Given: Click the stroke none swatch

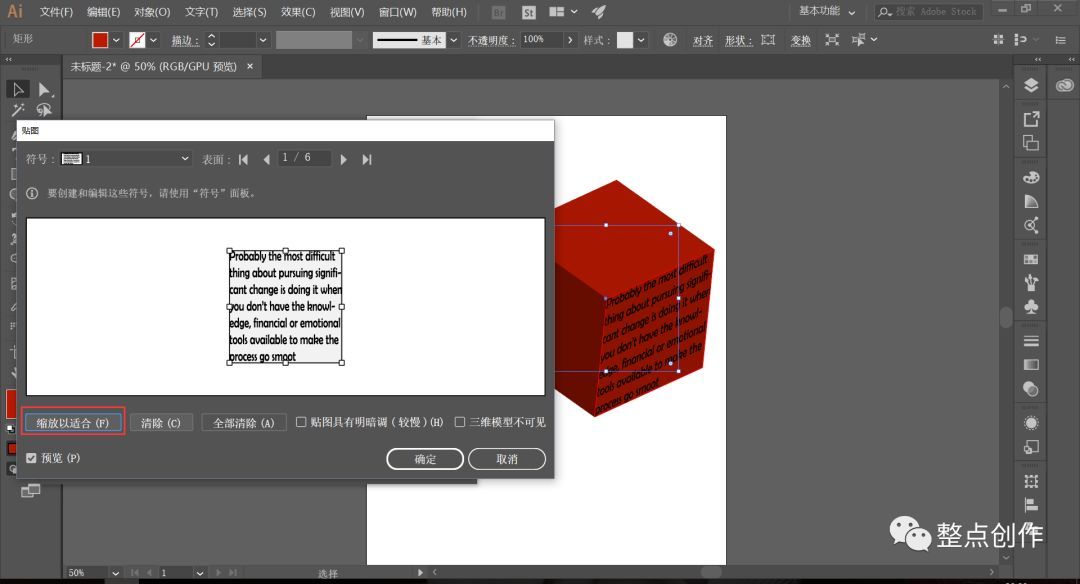Looking at the screenshot, I should (x=137, y=40).
